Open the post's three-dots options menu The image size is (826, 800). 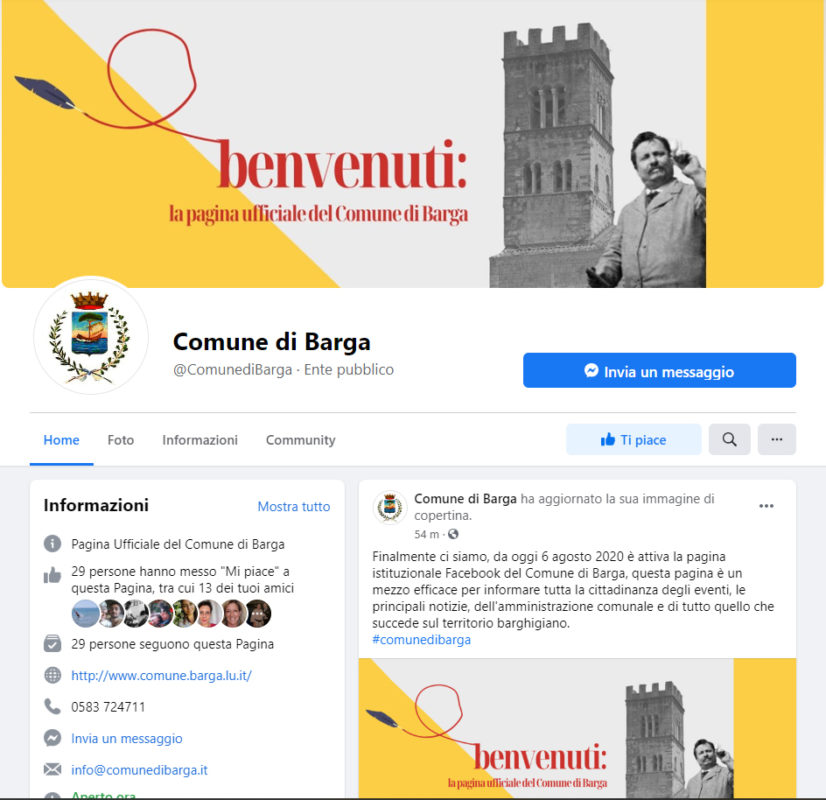(x=766, y=506)
